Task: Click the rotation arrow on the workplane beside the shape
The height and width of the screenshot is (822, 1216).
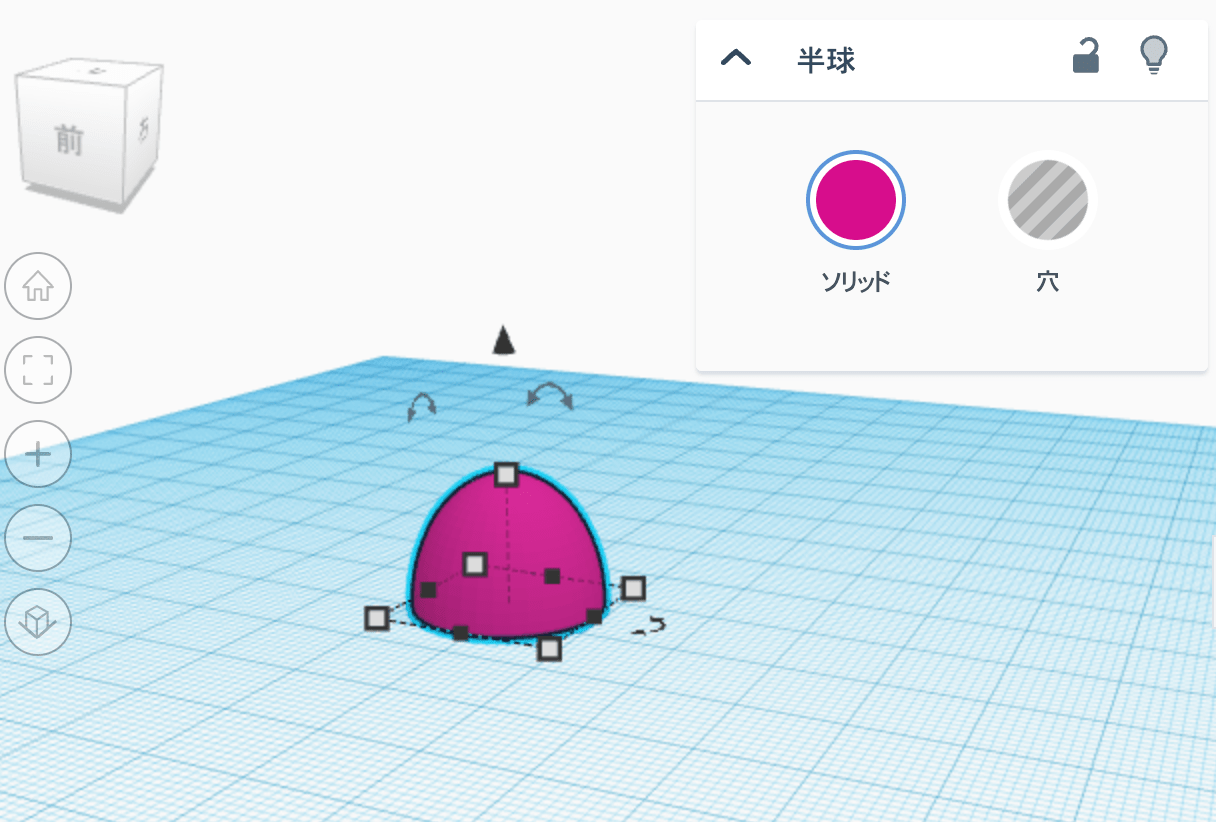Action: click(650, 626)
